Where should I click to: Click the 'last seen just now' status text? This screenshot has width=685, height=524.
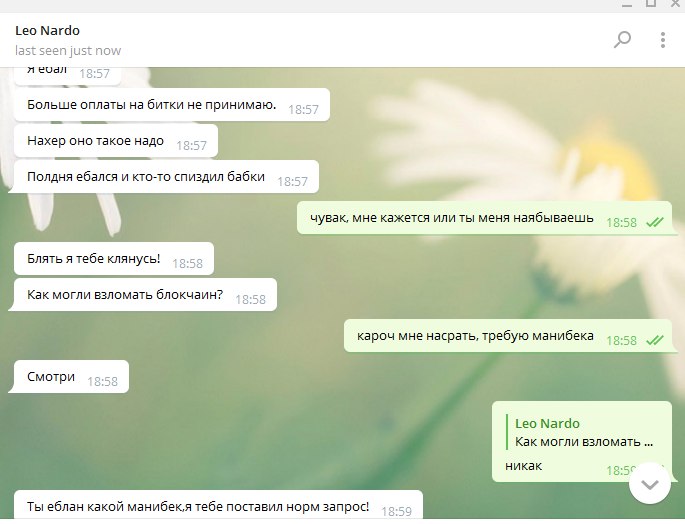tap(68, 51)
